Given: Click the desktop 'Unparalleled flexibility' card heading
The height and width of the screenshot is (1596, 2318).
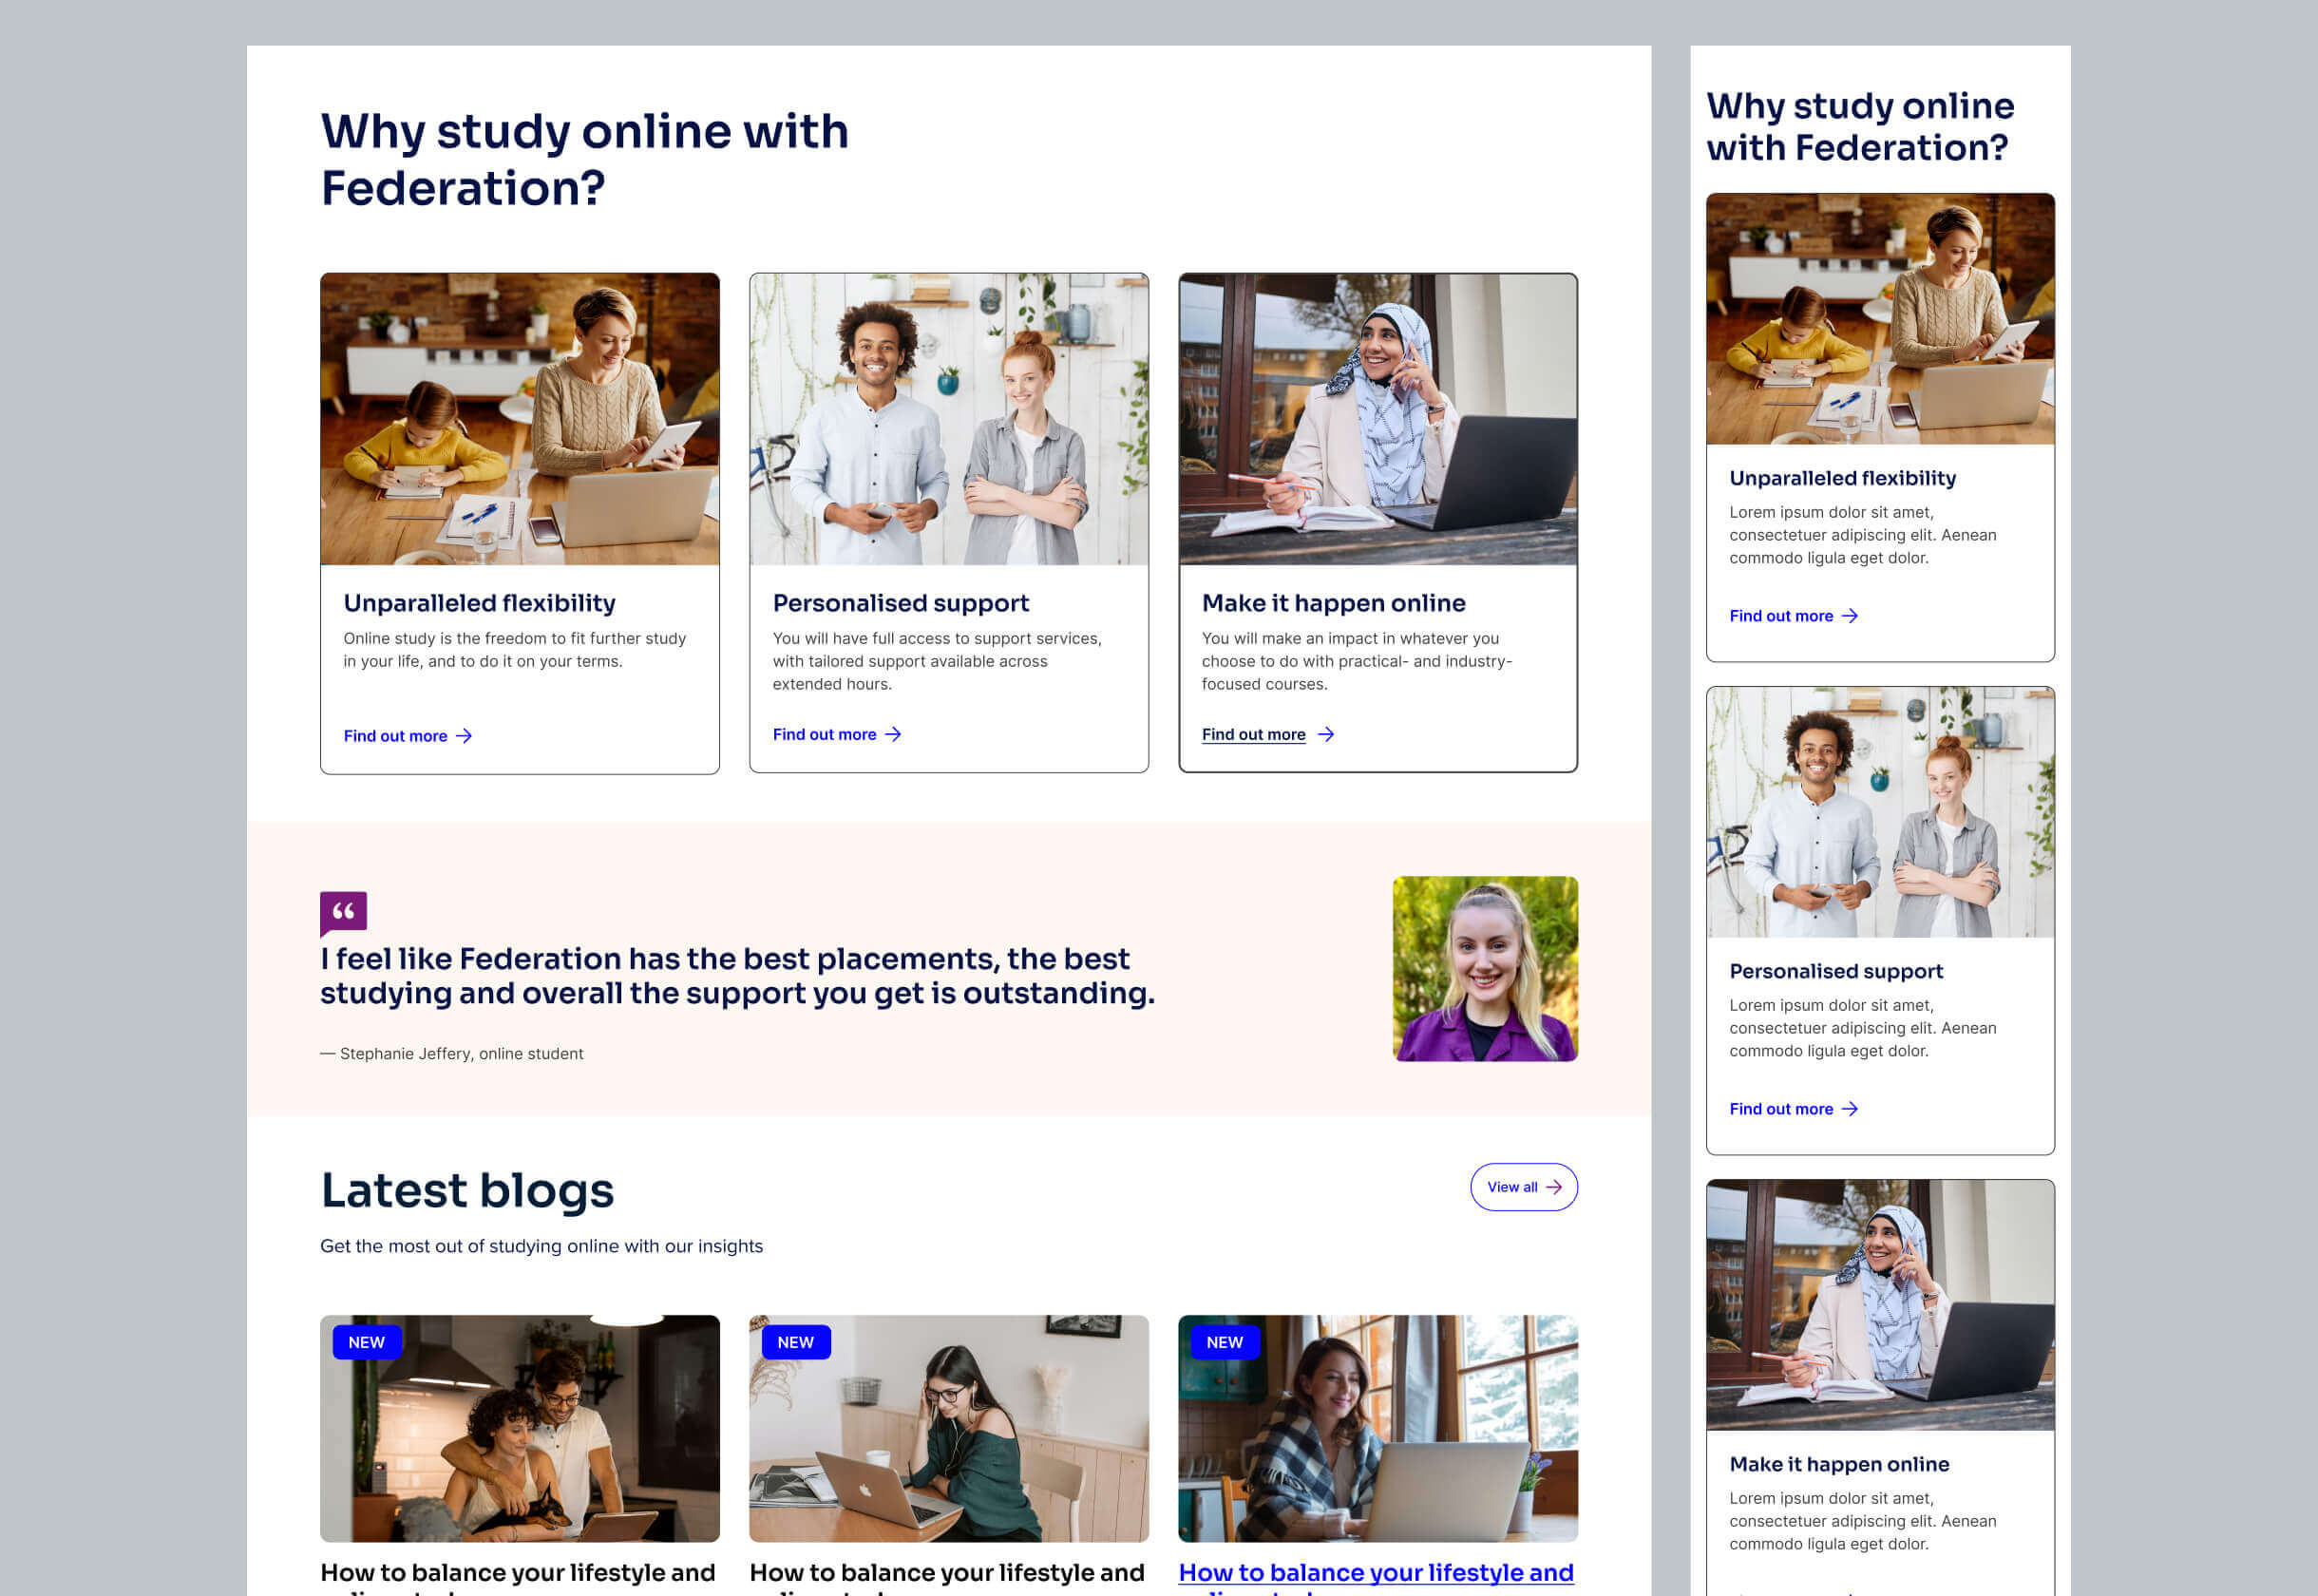Looking at the screenshot, I should [x=480, y=603].
